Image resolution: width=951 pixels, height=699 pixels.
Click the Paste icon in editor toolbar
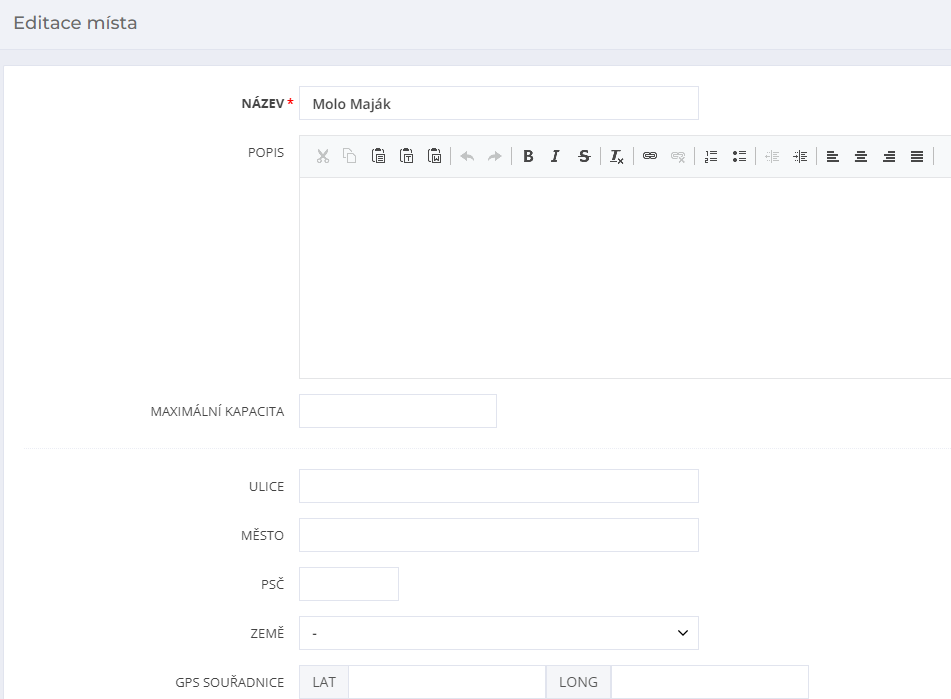[x=378, y=156]
